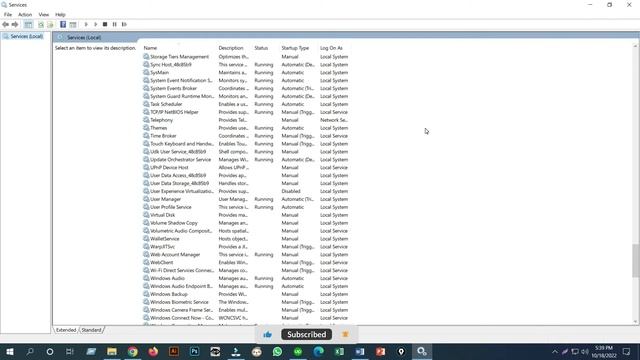This screenshot has width=640, height=360.
Task: Launch Photoshop from the taskbar
Action: coord(195,351)
